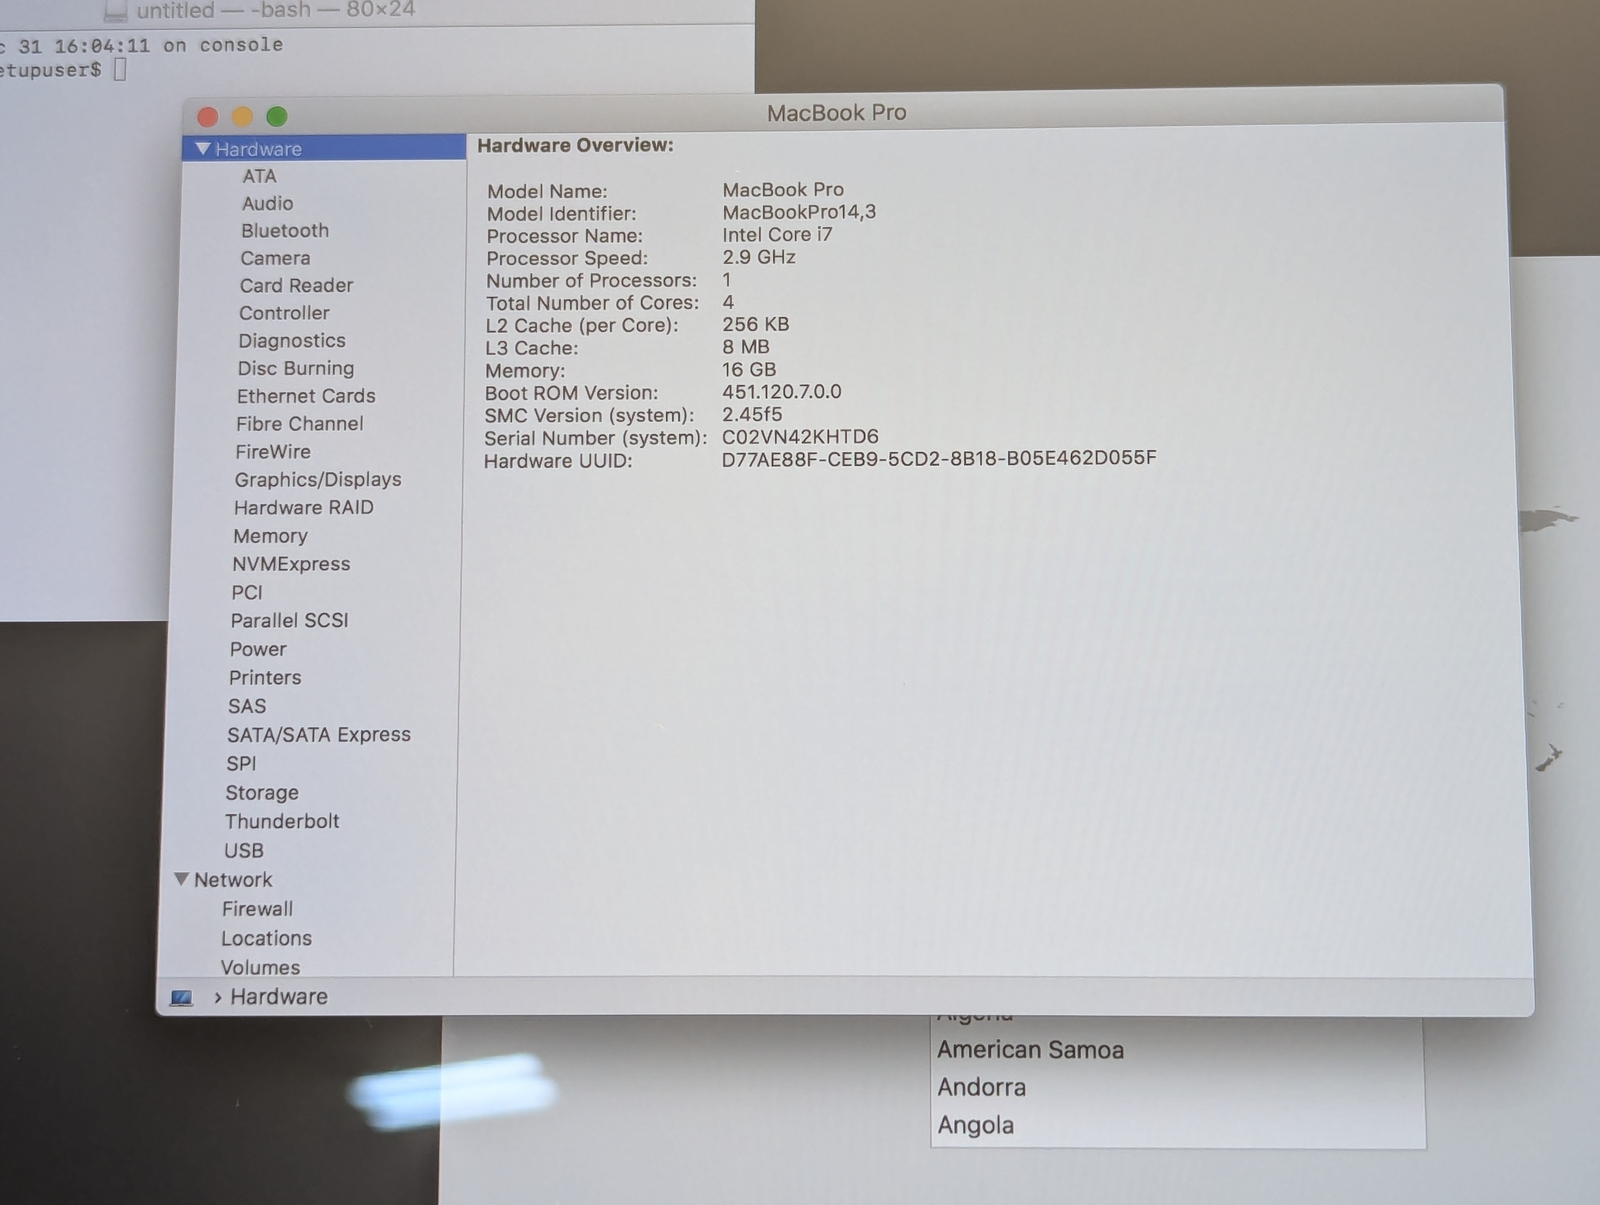Open the FireWire section
1600x1205 pixels.
(x=273, y=452)
